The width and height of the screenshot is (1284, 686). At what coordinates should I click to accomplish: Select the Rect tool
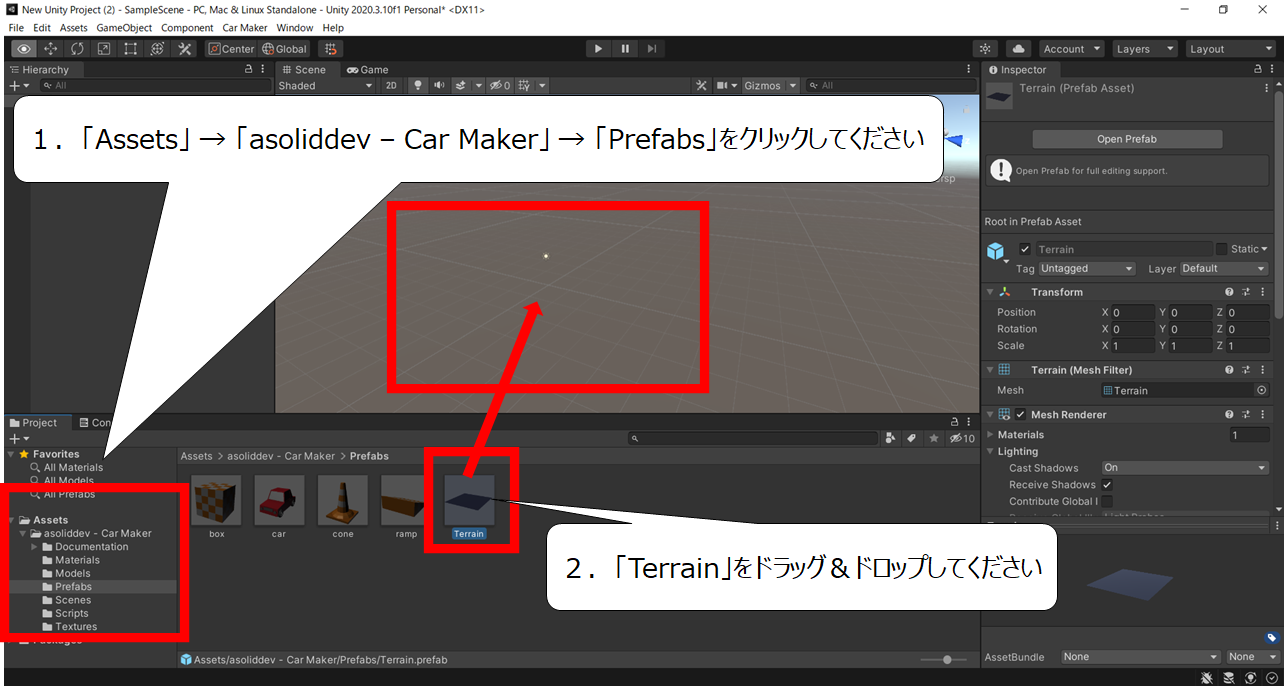pyautogui.click(x=131, y=49)
